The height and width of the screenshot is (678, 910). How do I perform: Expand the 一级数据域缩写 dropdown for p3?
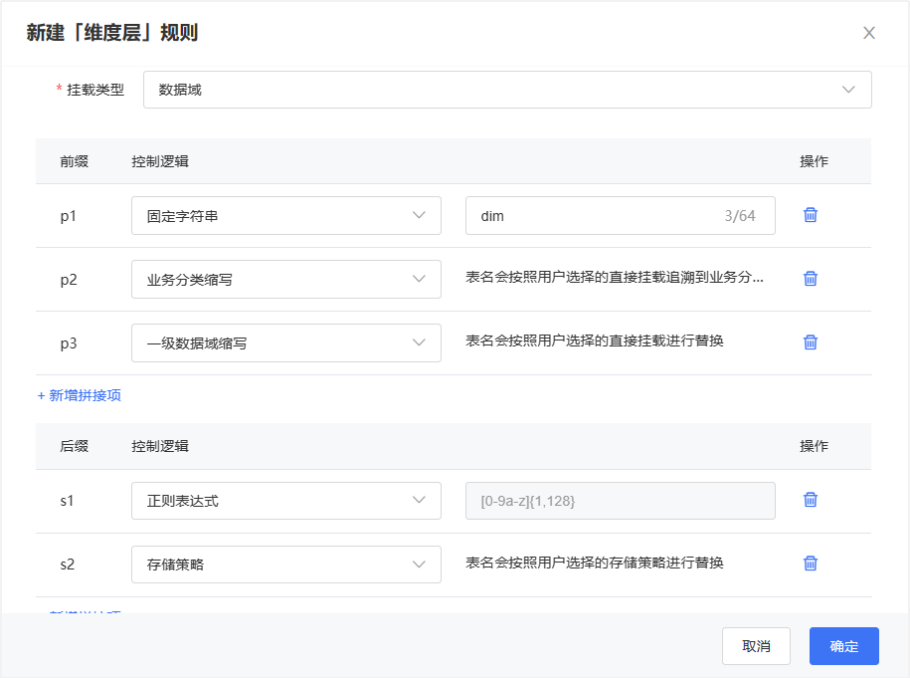[286, 343]
